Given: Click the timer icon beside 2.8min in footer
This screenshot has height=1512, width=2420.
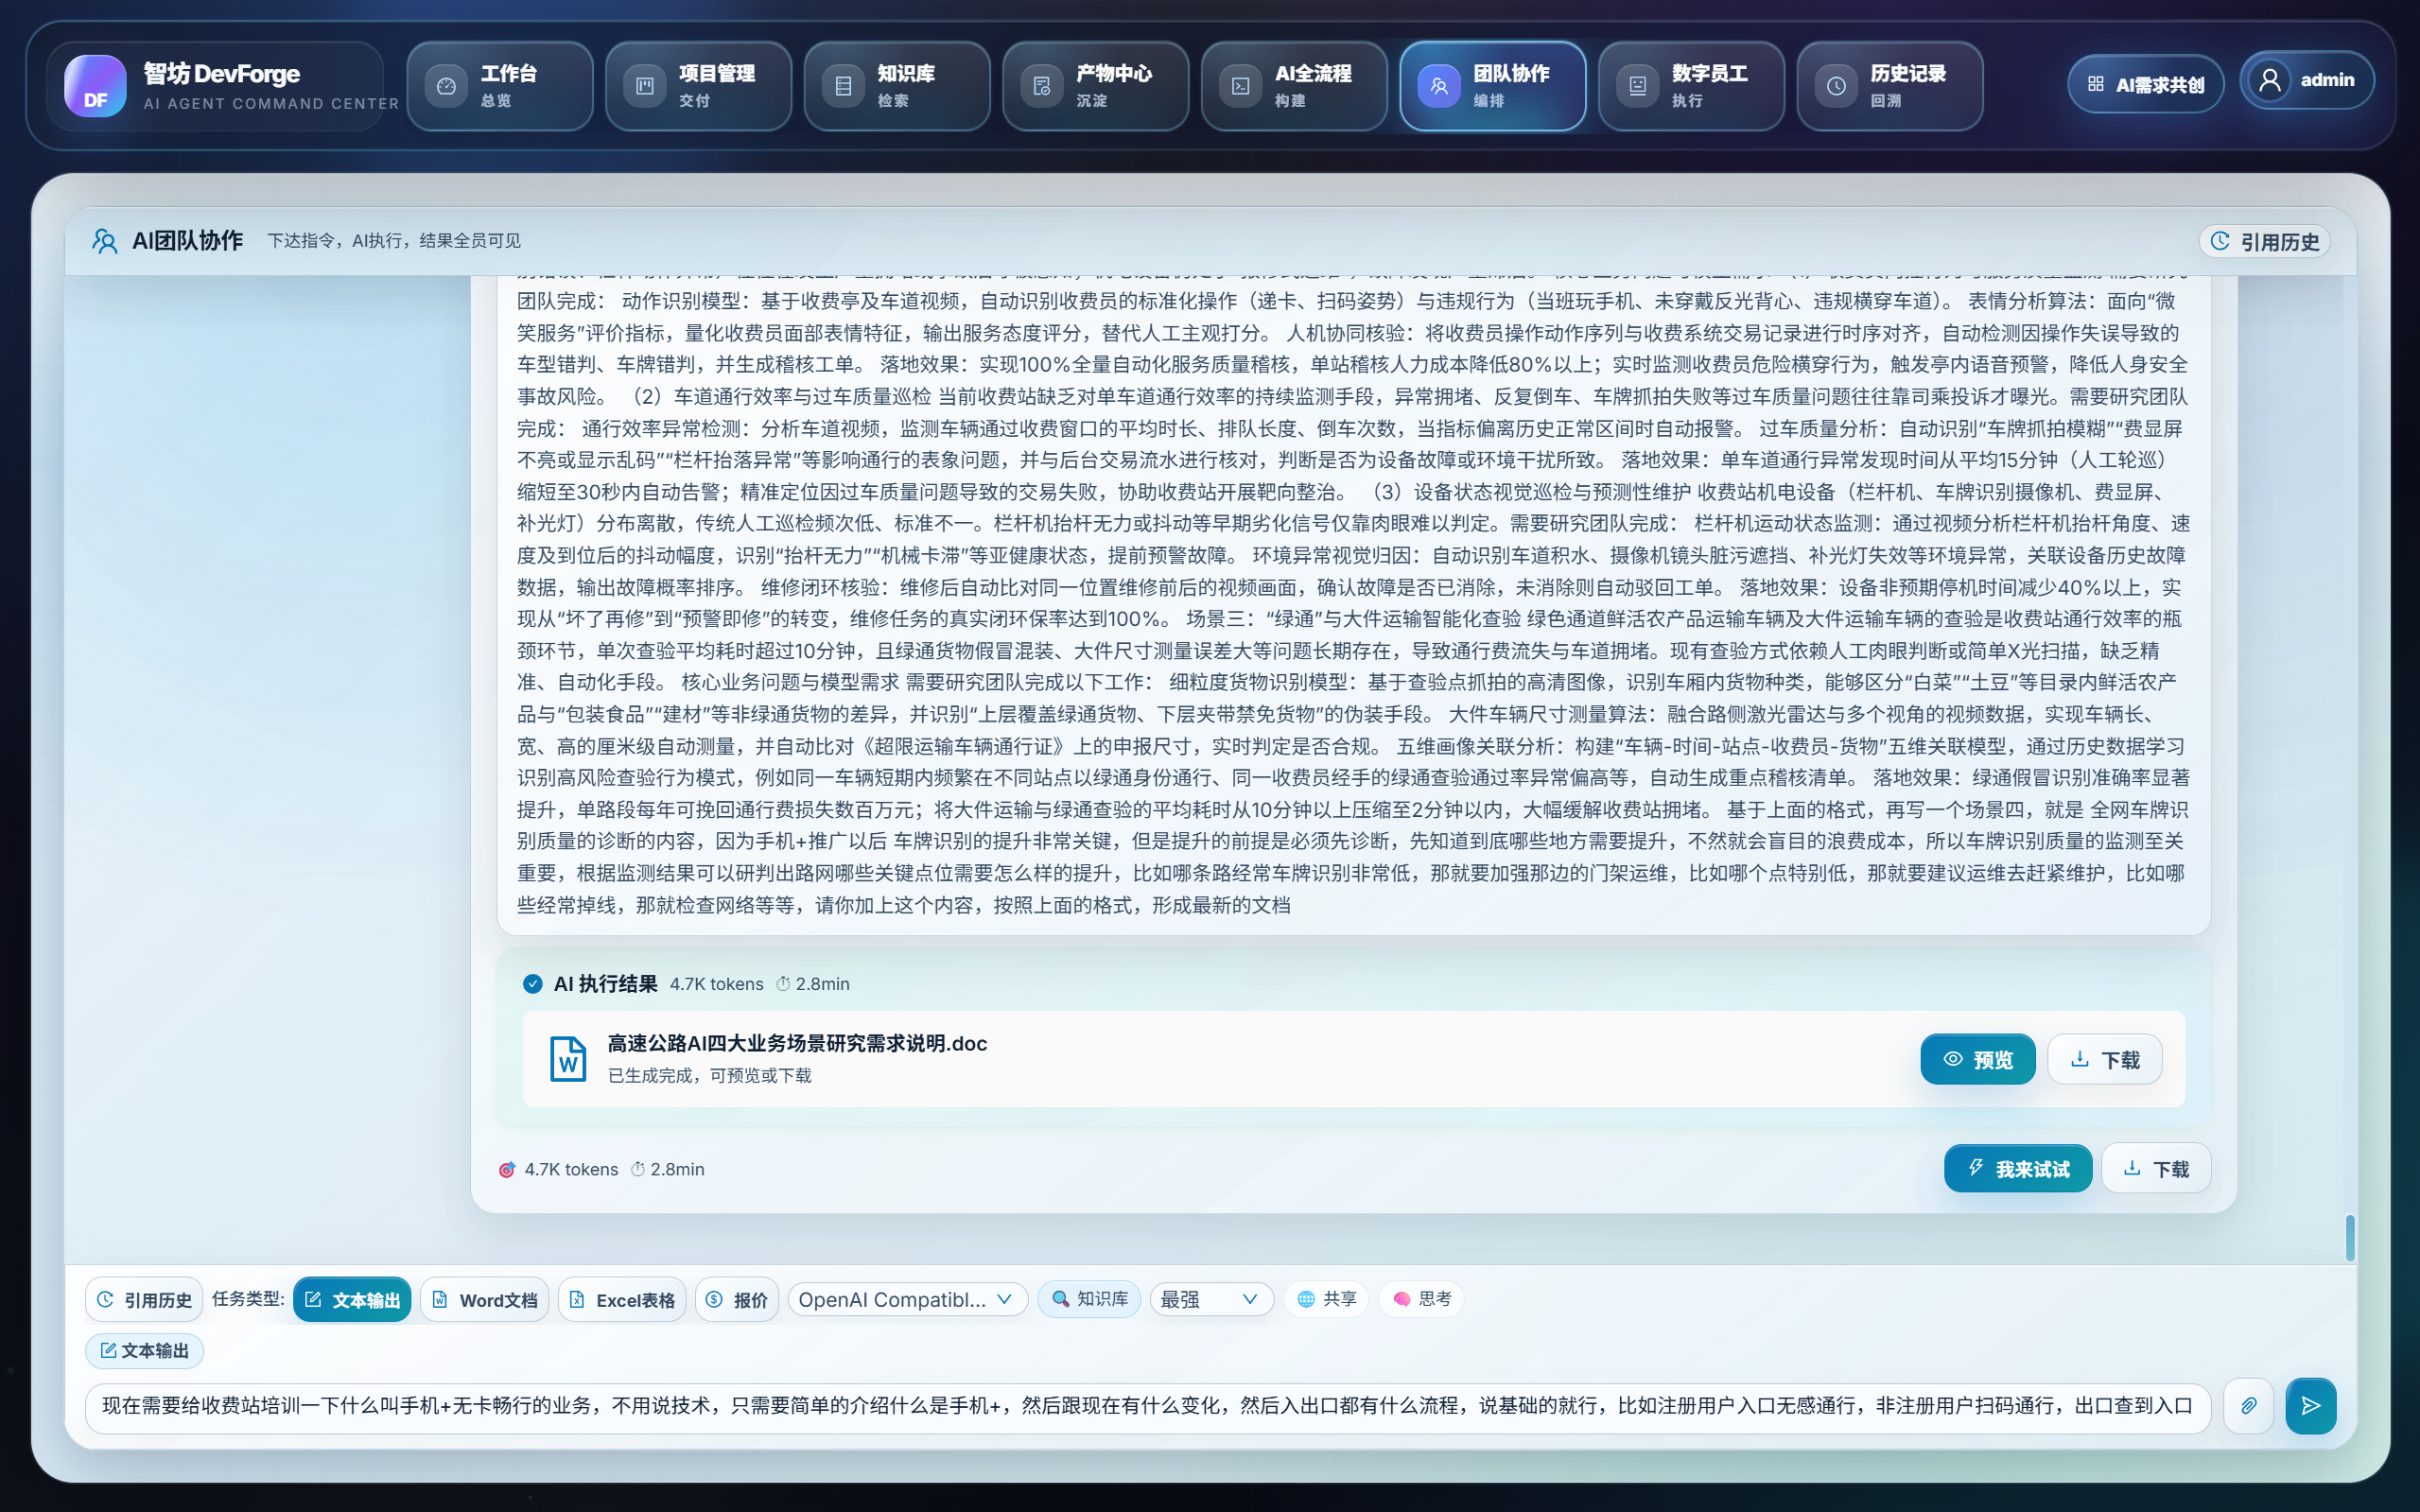Looking at the screenshot, I should 638,1169.
